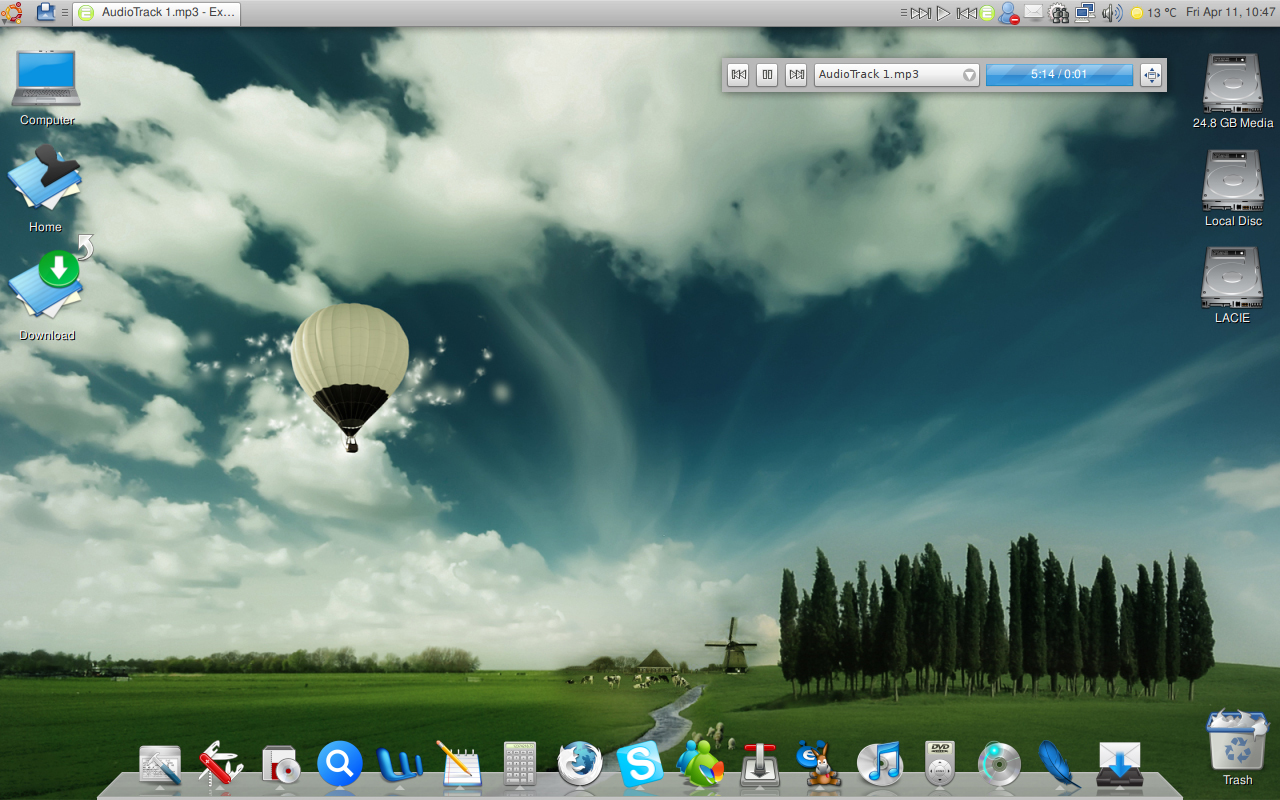The width and height of the screenshot is (1280, 800).
Task: Open the LACIE drive icon
Action: click(1232, 285)
